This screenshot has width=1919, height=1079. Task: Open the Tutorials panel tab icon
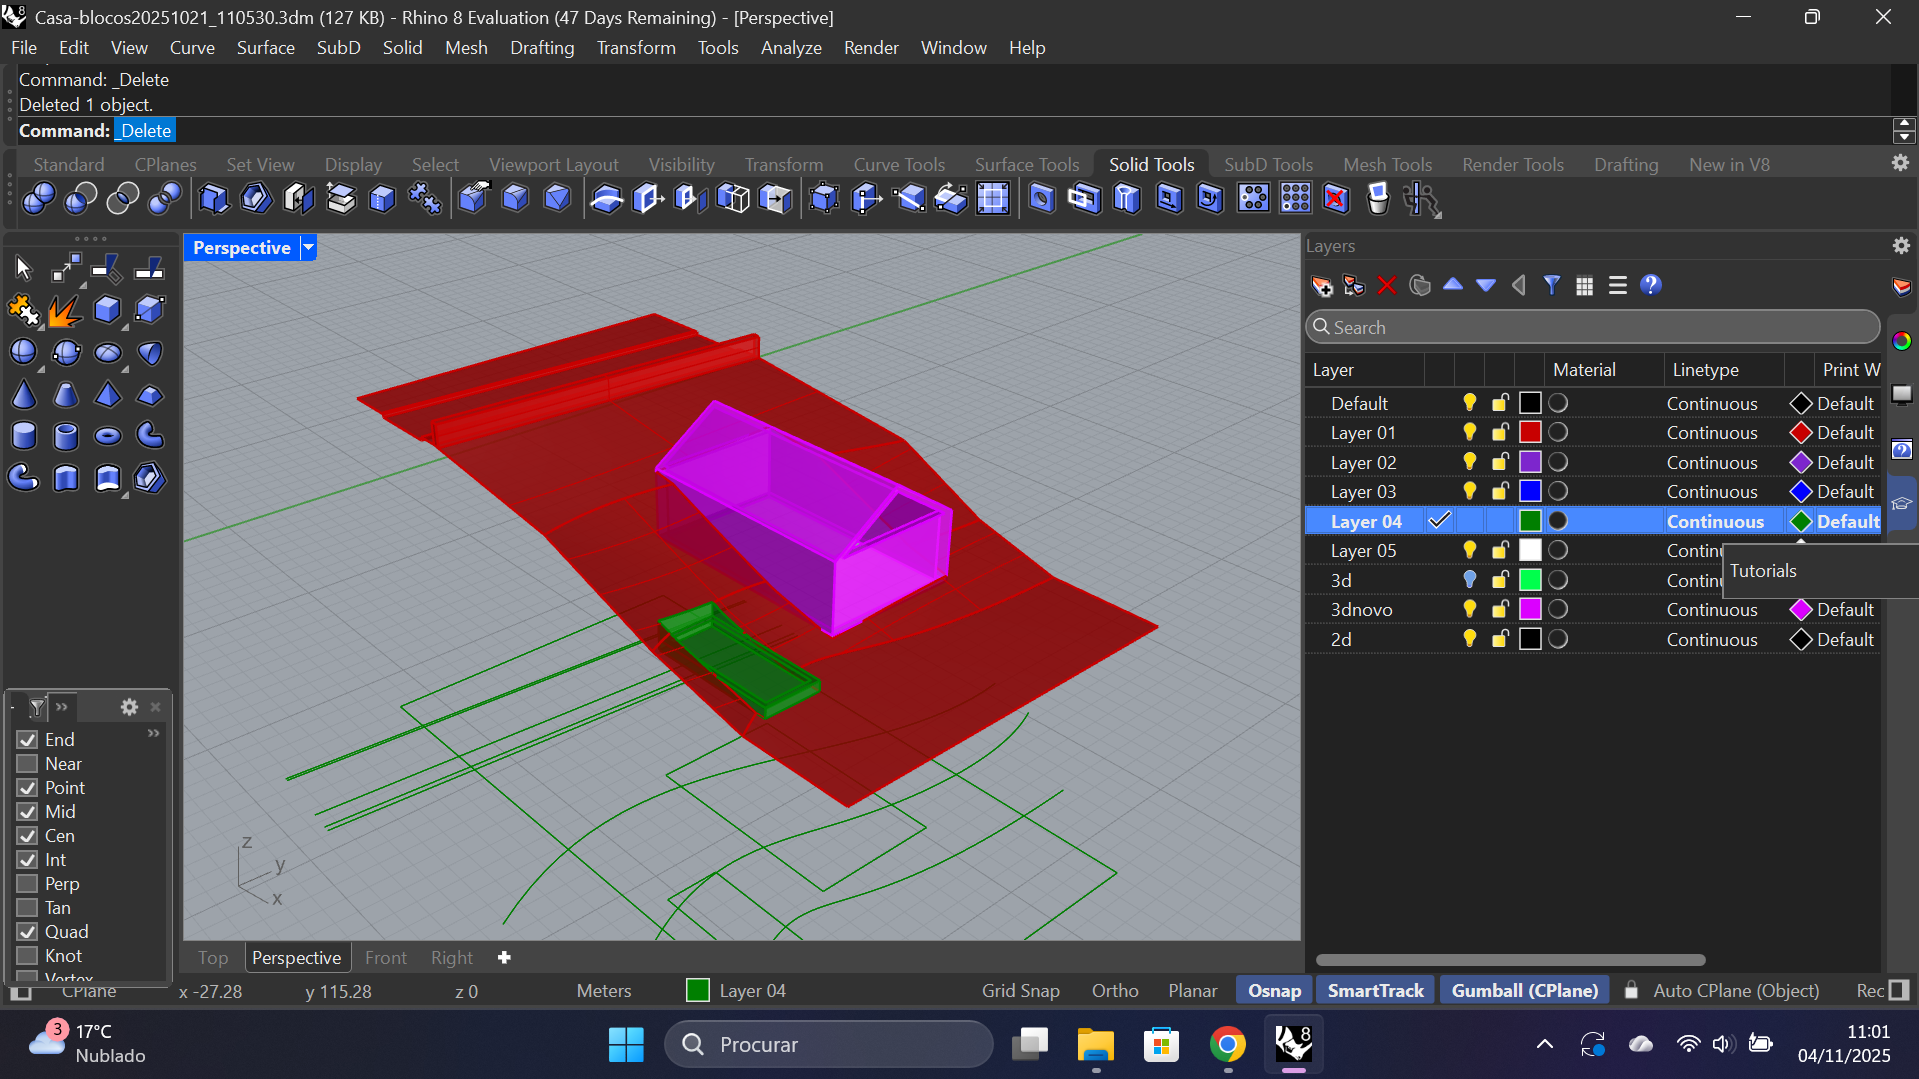(1901, 504)
